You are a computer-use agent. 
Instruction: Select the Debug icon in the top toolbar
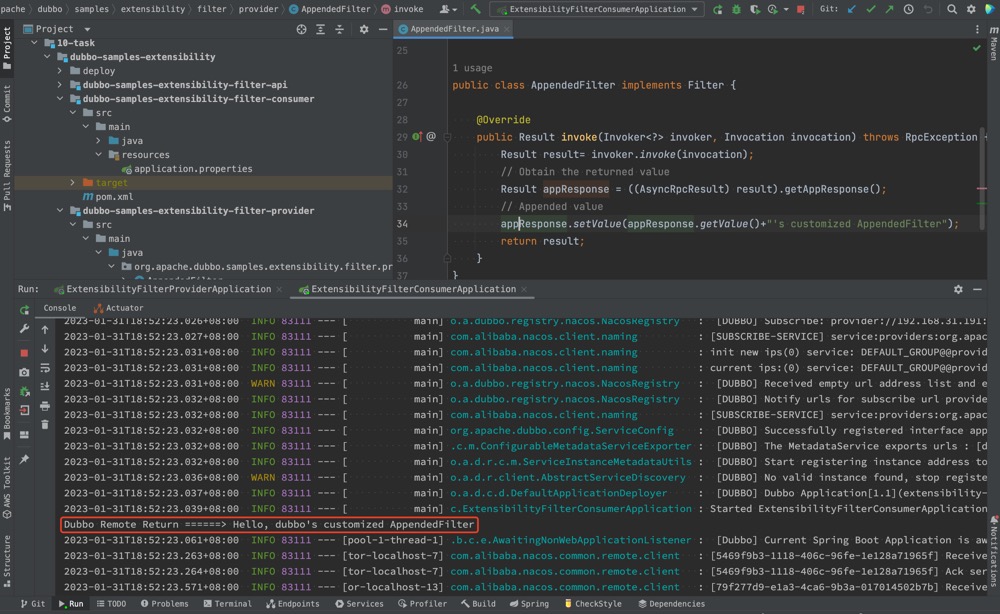pyautogui.click(x=736, y=9)
